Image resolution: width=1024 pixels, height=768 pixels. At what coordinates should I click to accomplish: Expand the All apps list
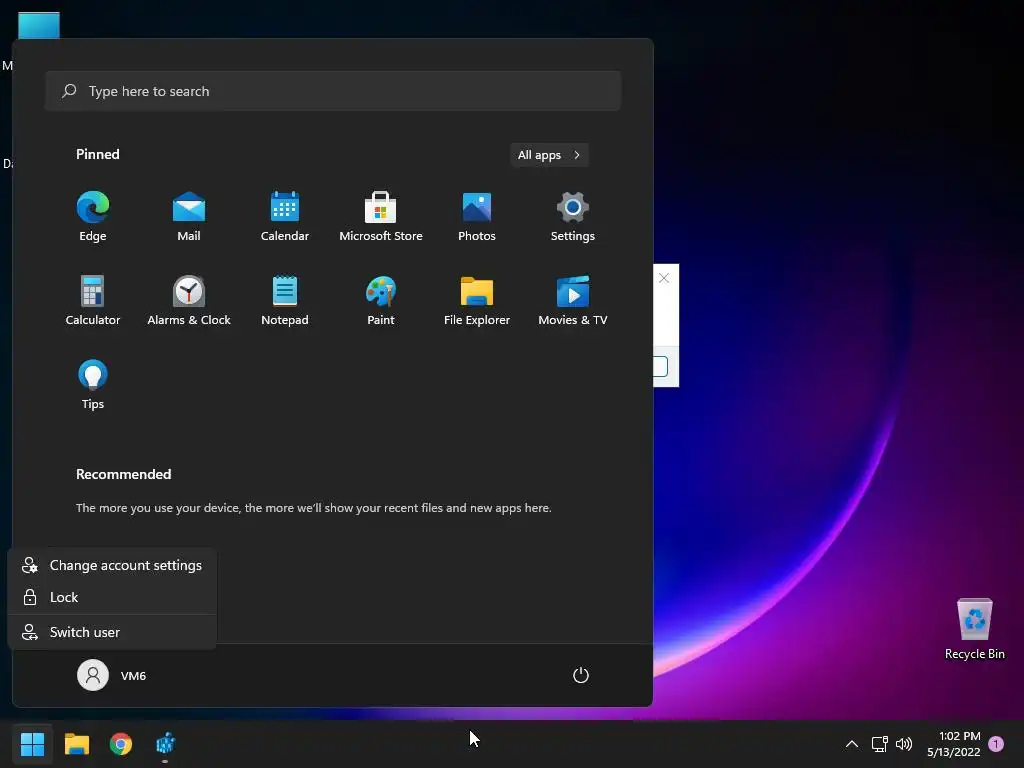(x=549, y=155)
